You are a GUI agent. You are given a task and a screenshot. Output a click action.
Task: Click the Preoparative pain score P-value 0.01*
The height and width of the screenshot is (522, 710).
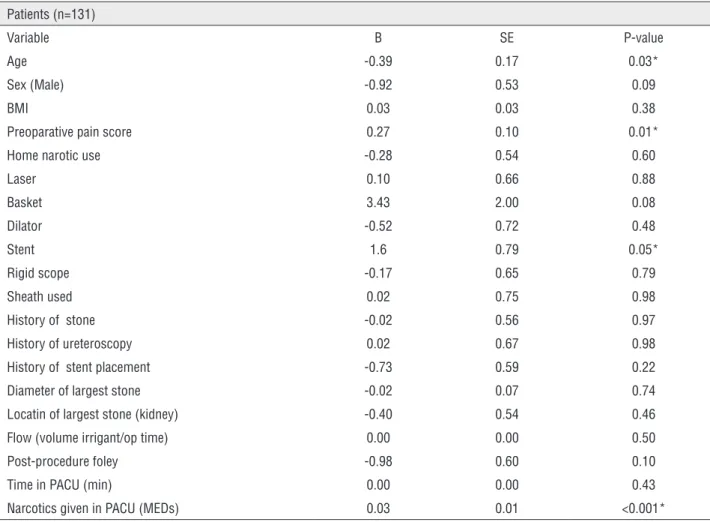(643, 132)
